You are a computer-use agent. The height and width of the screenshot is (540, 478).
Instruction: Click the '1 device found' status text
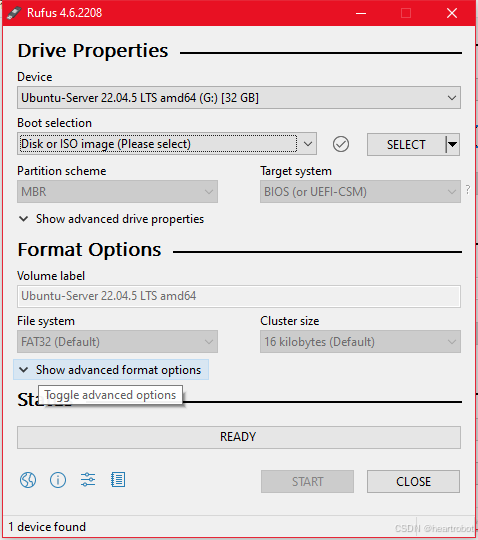(47, 527)
